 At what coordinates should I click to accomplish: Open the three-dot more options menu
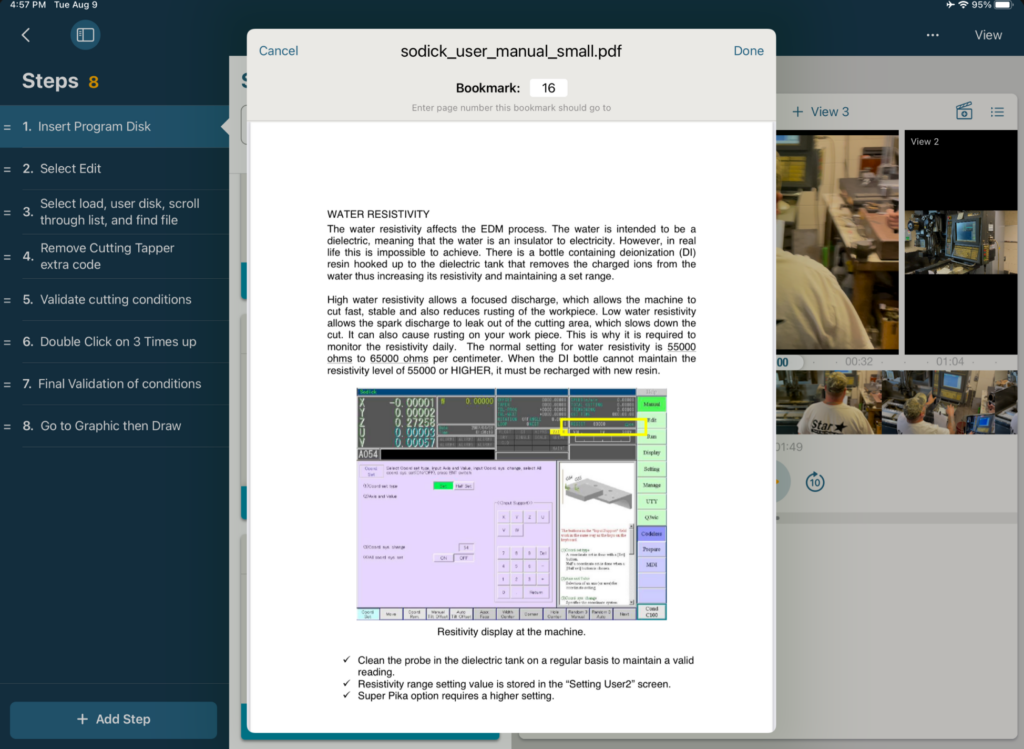coord(933,35)
